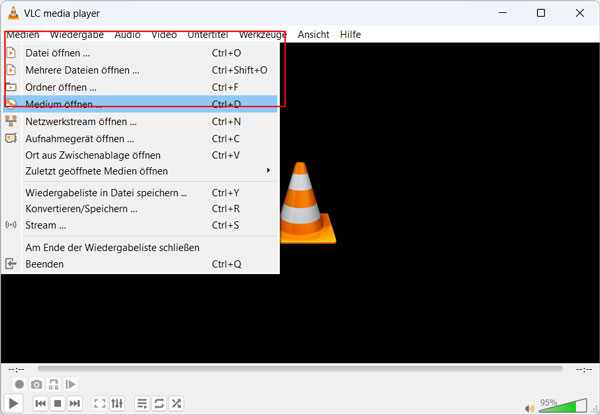Click the Stream broadcast icon

tap(11, 225)
